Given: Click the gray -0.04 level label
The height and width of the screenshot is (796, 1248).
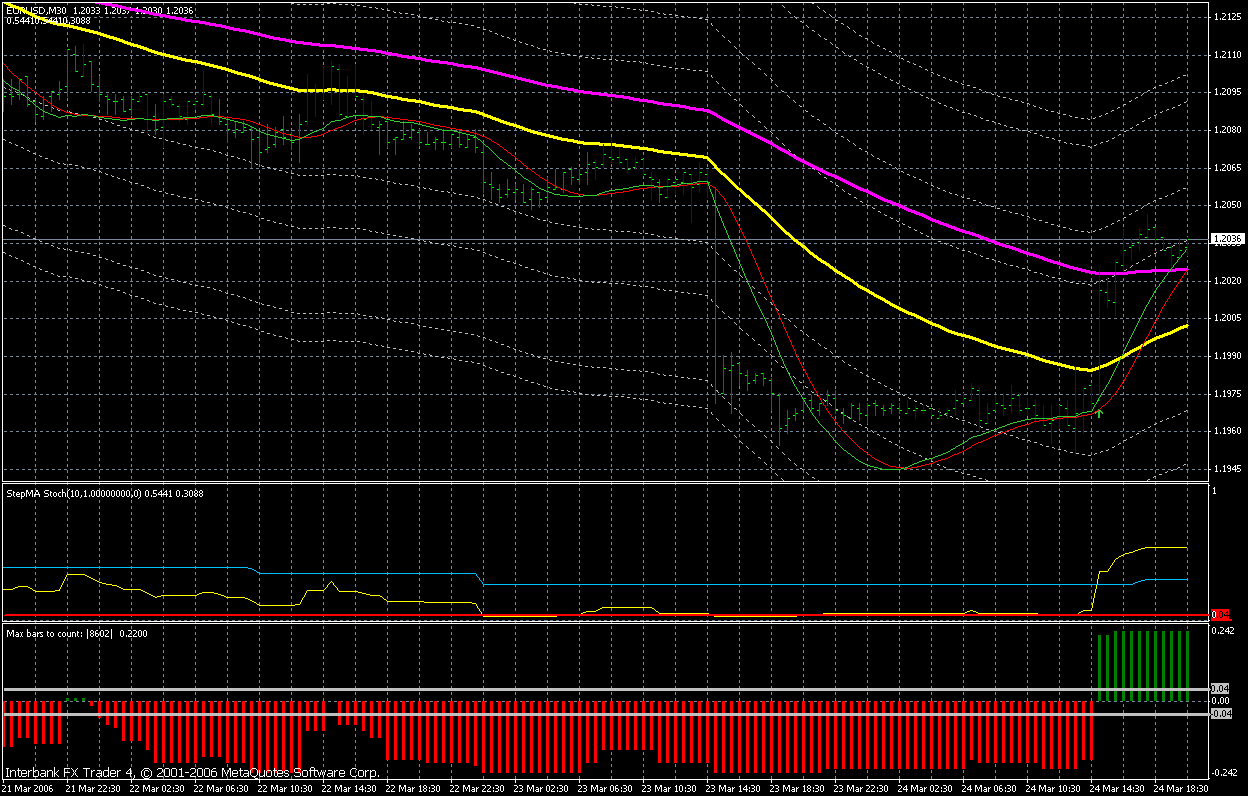Looking at the screenshot, I should pos(1220,713).
